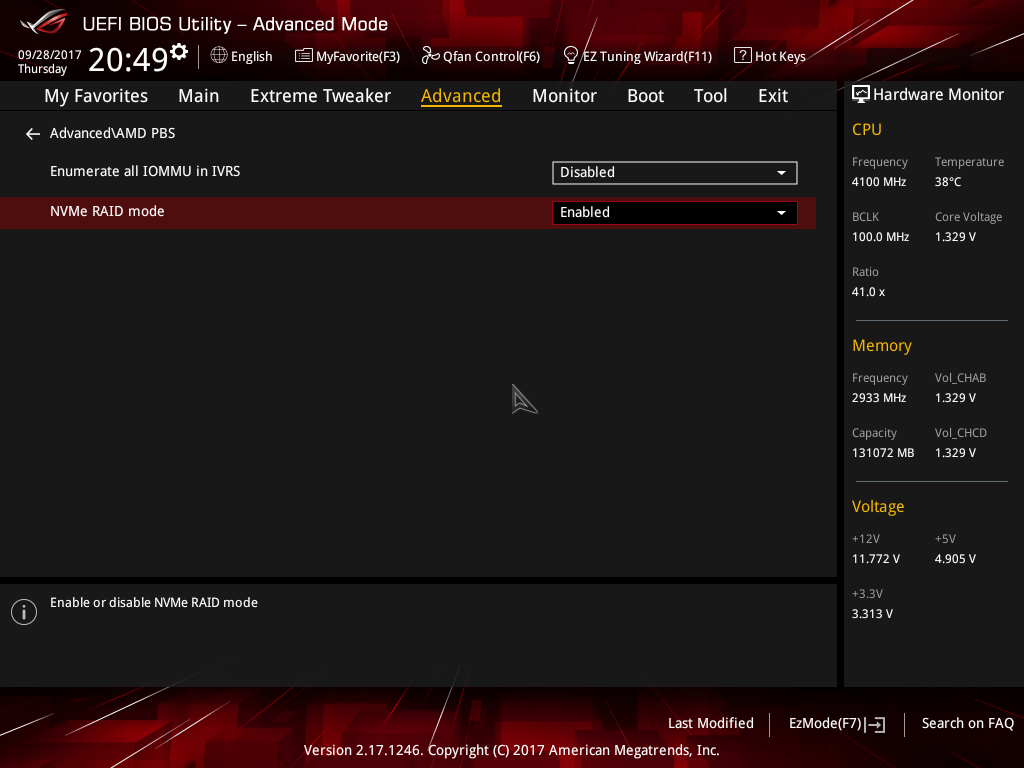The image size is (1024, 768).
Task: Click Search on FAQ
Action: 967,724
